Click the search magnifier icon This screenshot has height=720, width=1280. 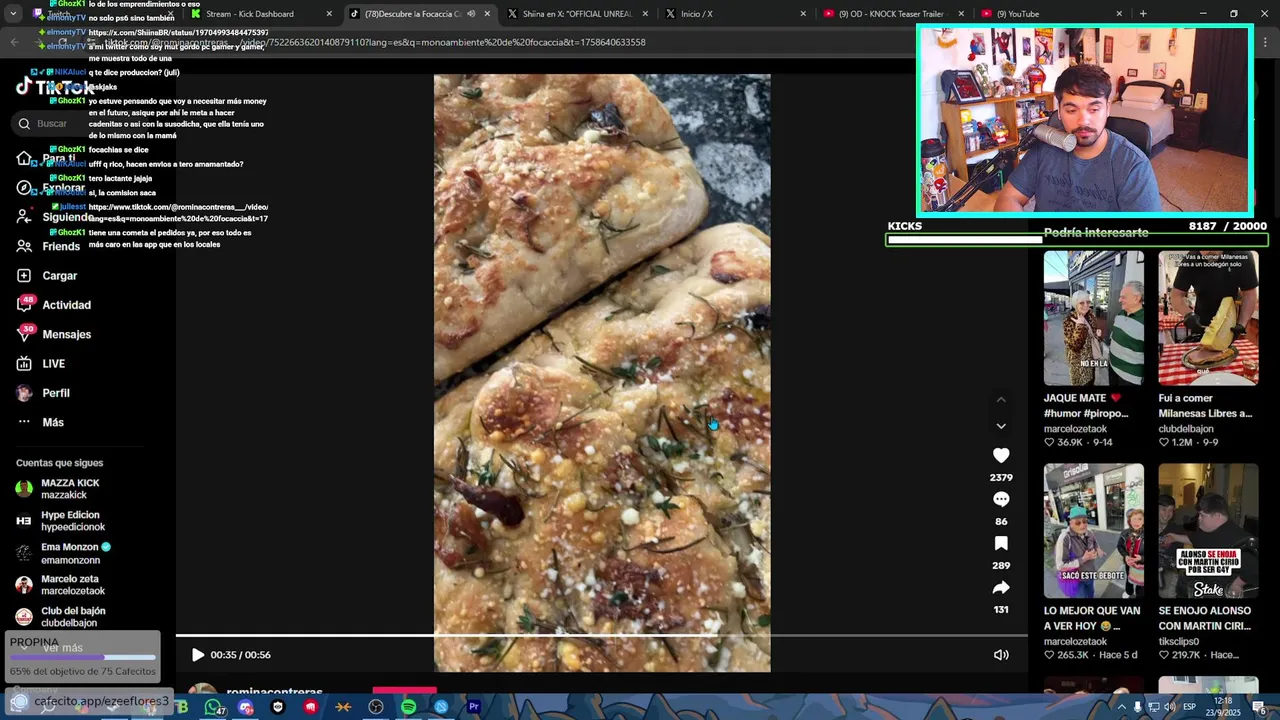tap(24, 123)
